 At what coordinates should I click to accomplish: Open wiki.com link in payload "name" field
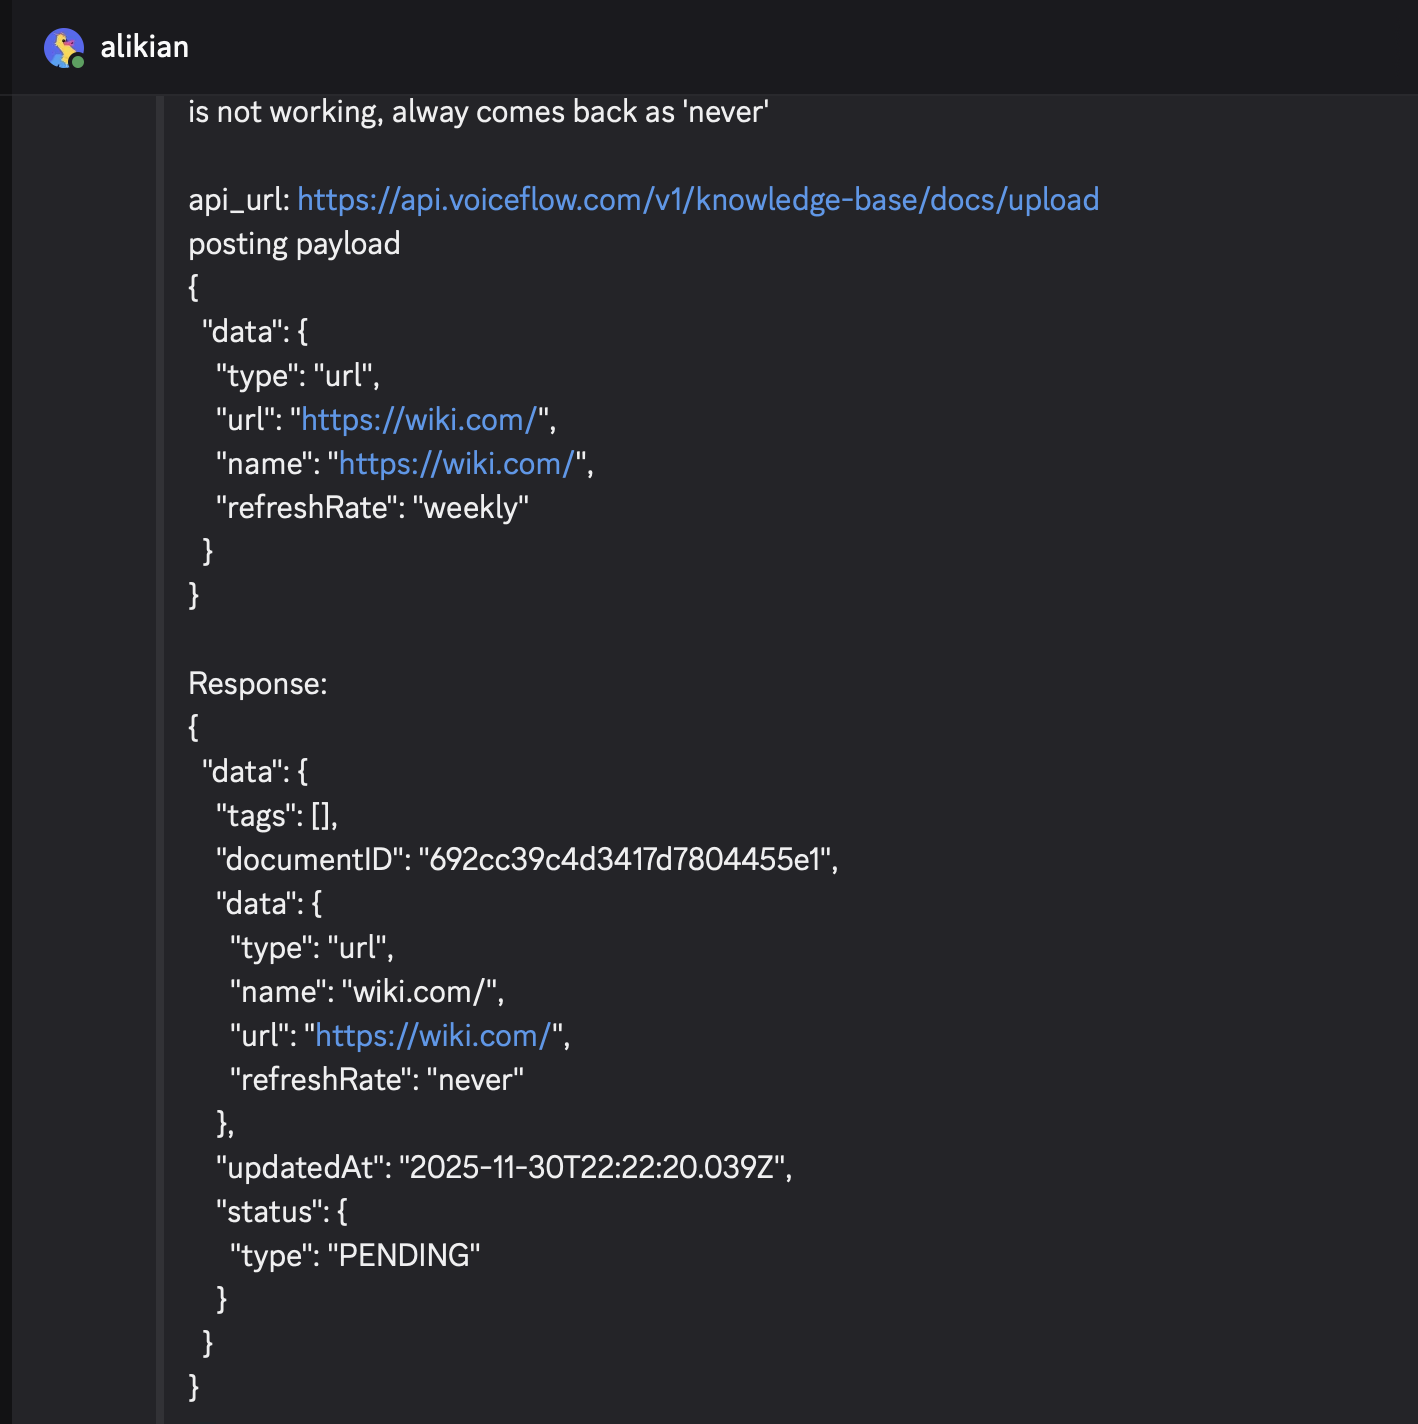(x=456, y=464)
